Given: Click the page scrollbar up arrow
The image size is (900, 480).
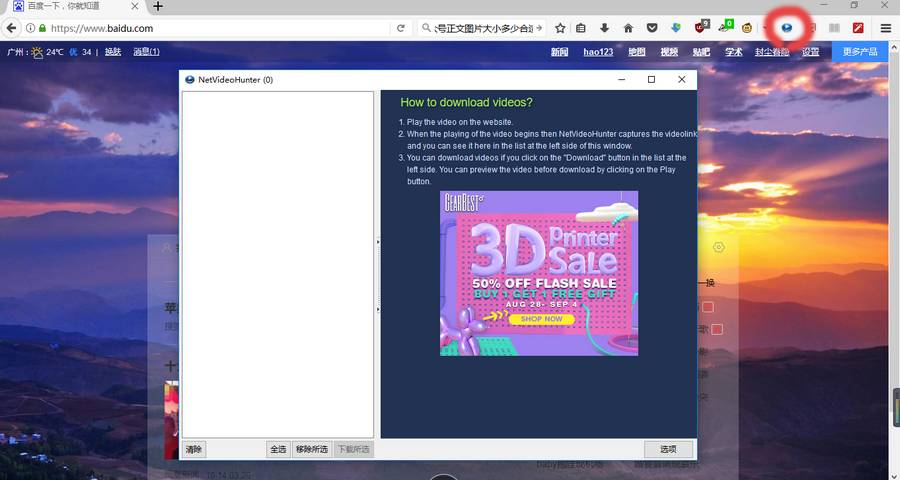Looking at the screenshot, I should tap(896, 45).
